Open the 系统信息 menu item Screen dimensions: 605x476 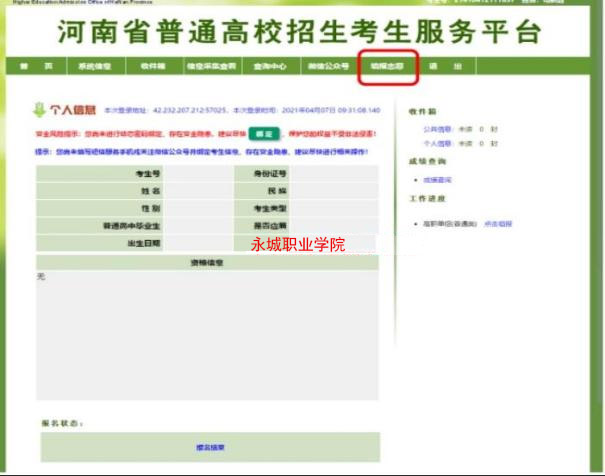click(x=95, y=66)
